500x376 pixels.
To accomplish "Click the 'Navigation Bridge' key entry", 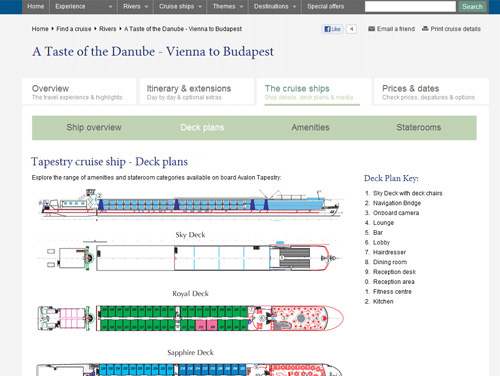I will [397, 203].
